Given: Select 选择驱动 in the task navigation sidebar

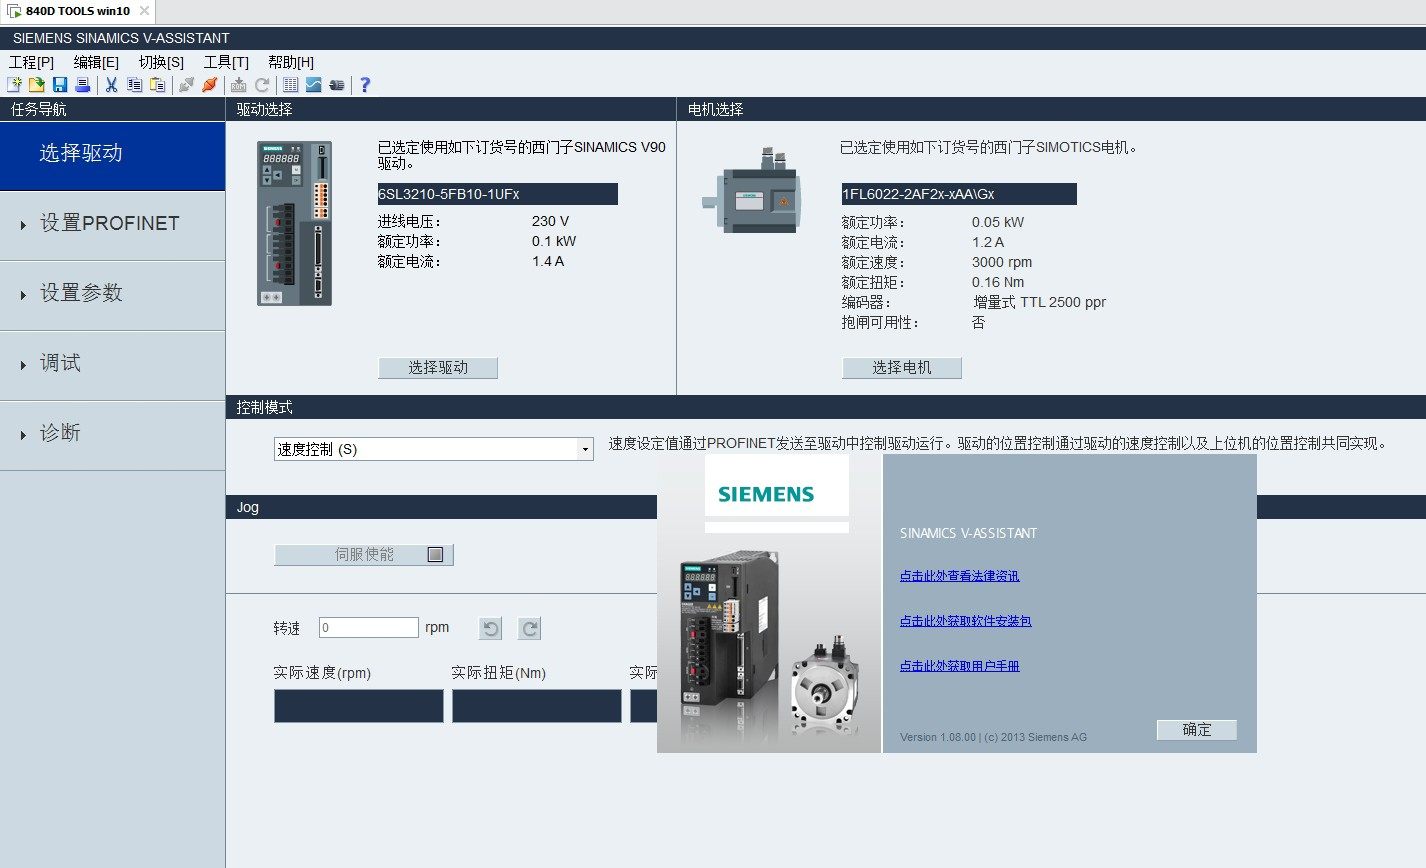Looking at the screenshot, I should (x=112, y=154).
